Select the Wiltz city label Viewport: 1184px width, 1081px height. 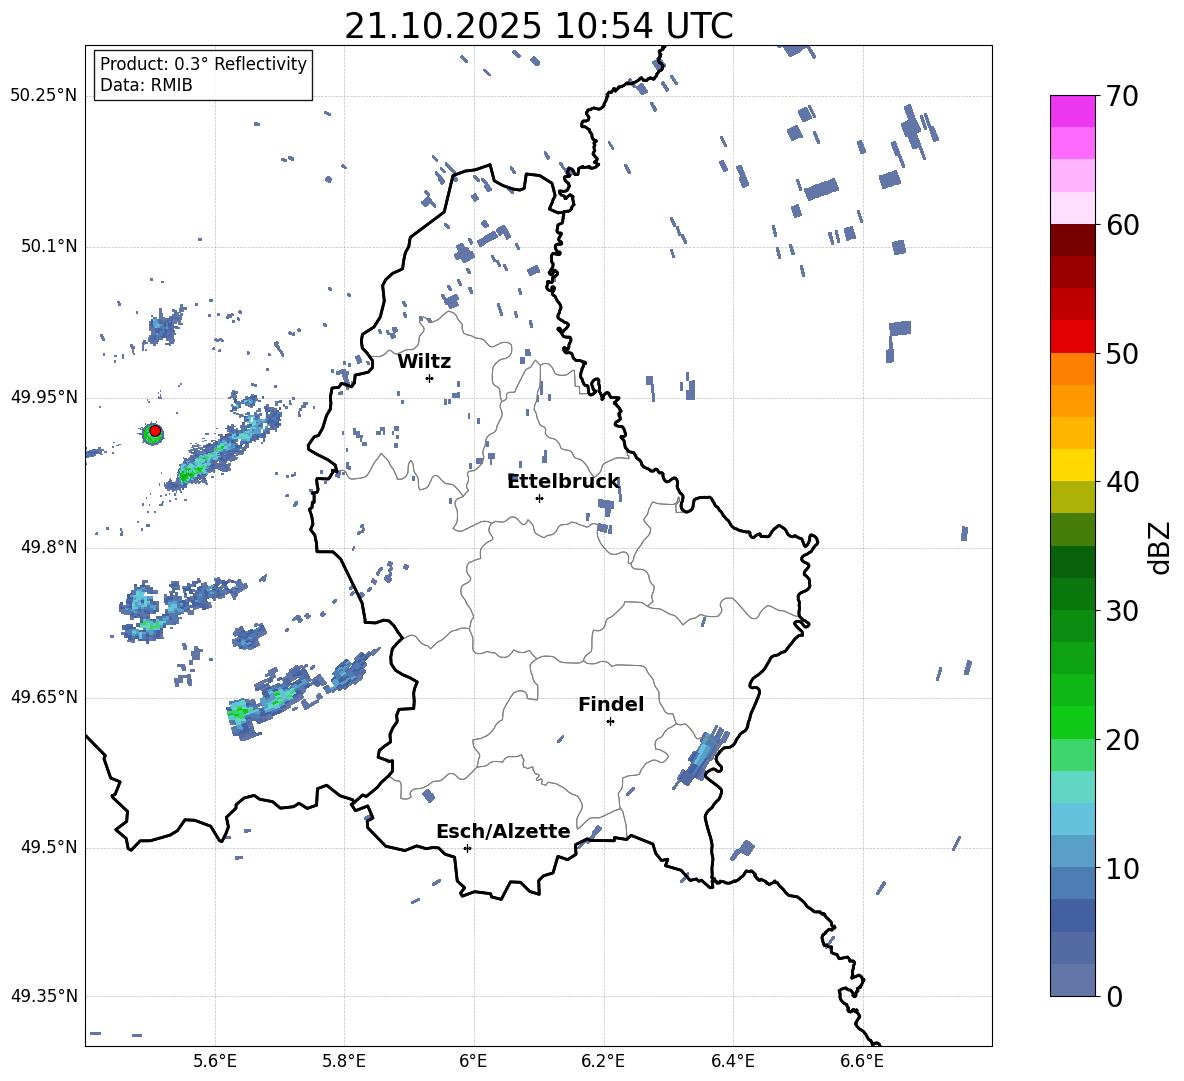click(424, 361)
